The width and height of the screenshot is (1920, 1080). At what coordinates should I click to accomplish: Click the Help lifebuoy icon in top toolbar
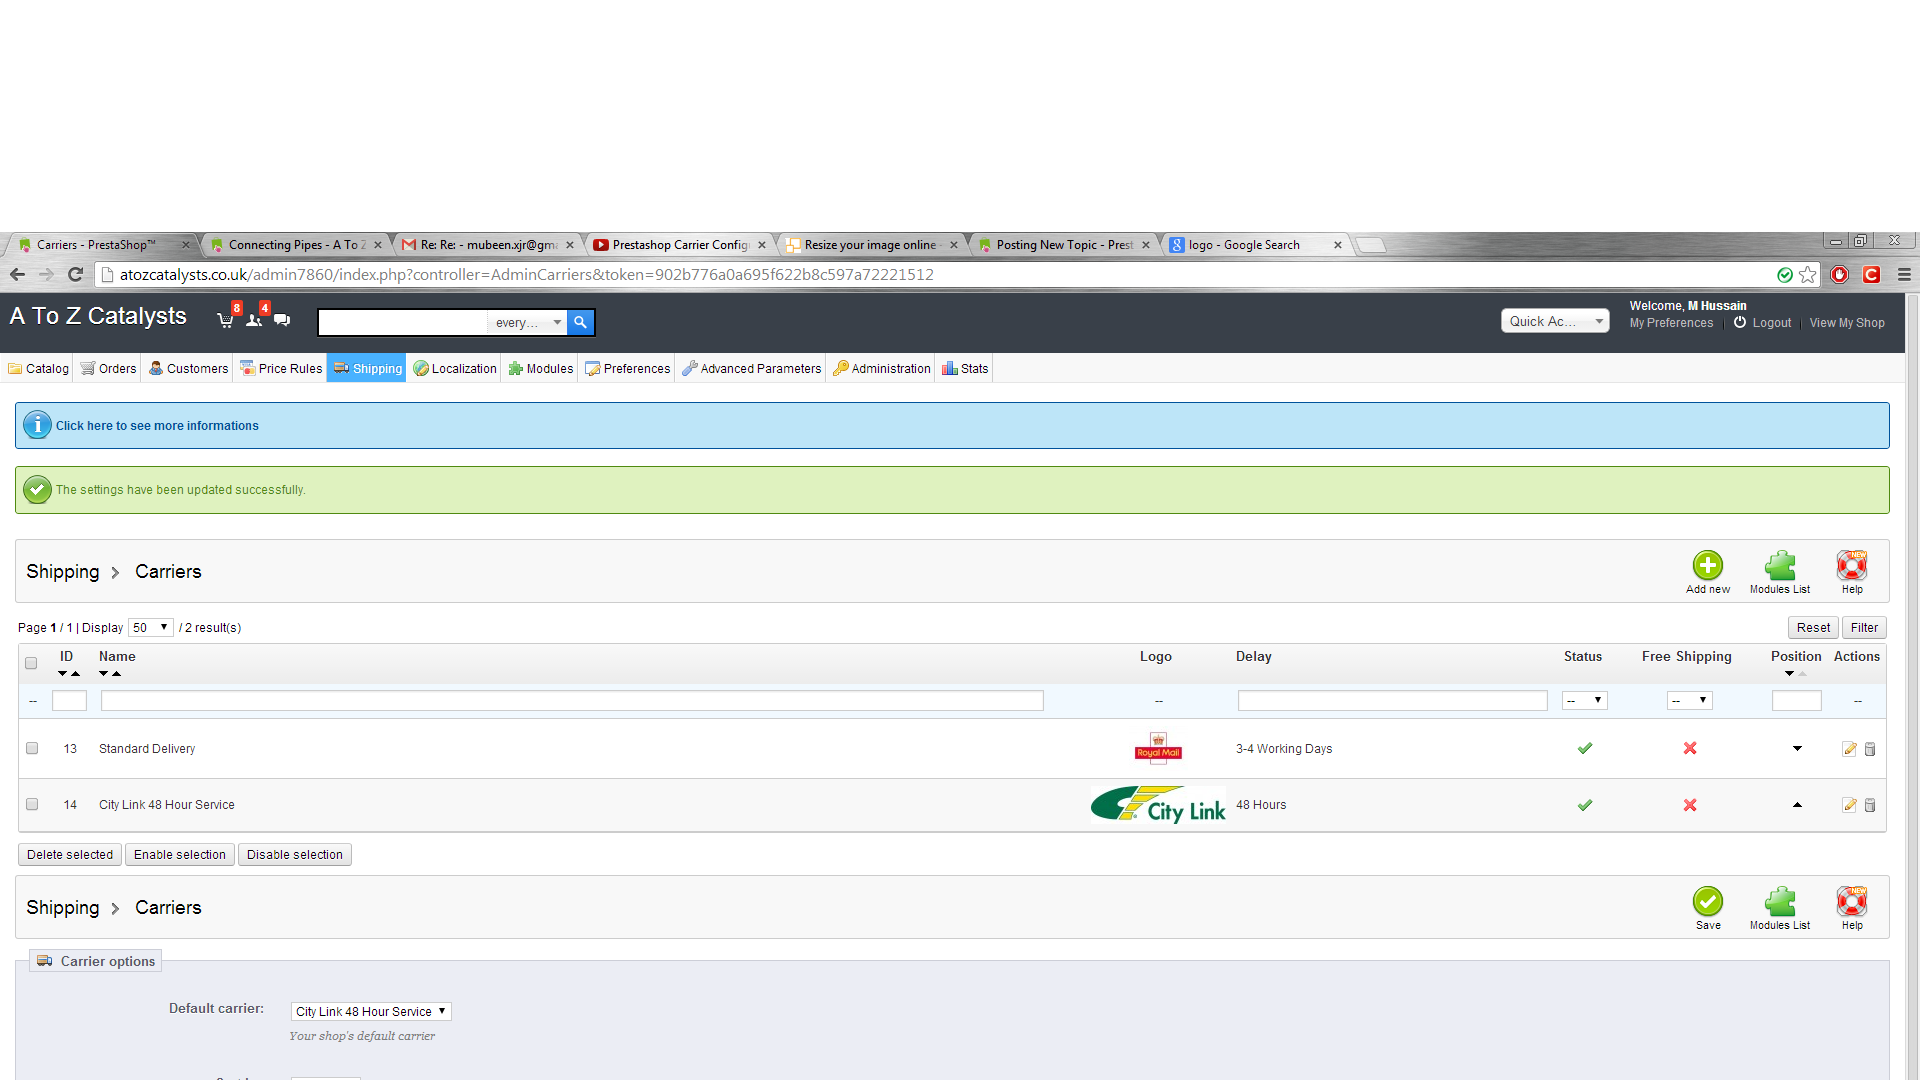1851,566
